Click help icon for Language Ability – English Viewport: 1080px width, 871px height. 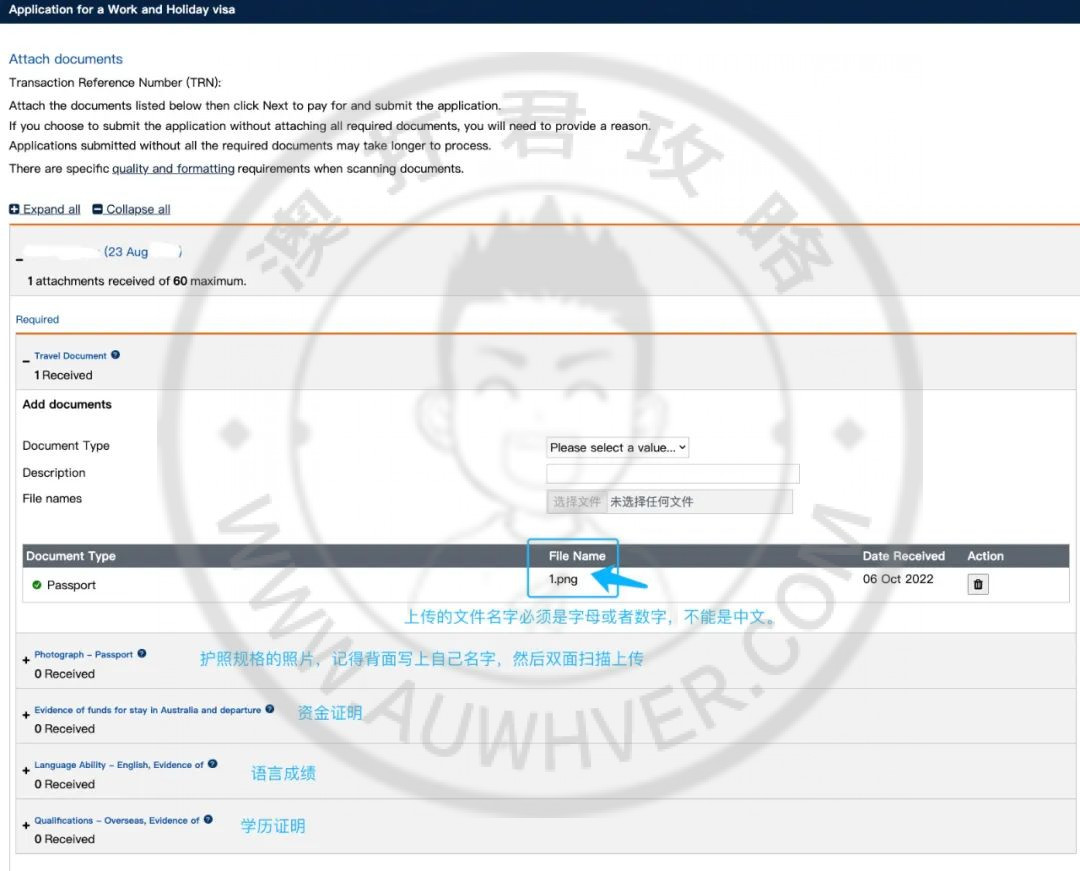point(212,764)
